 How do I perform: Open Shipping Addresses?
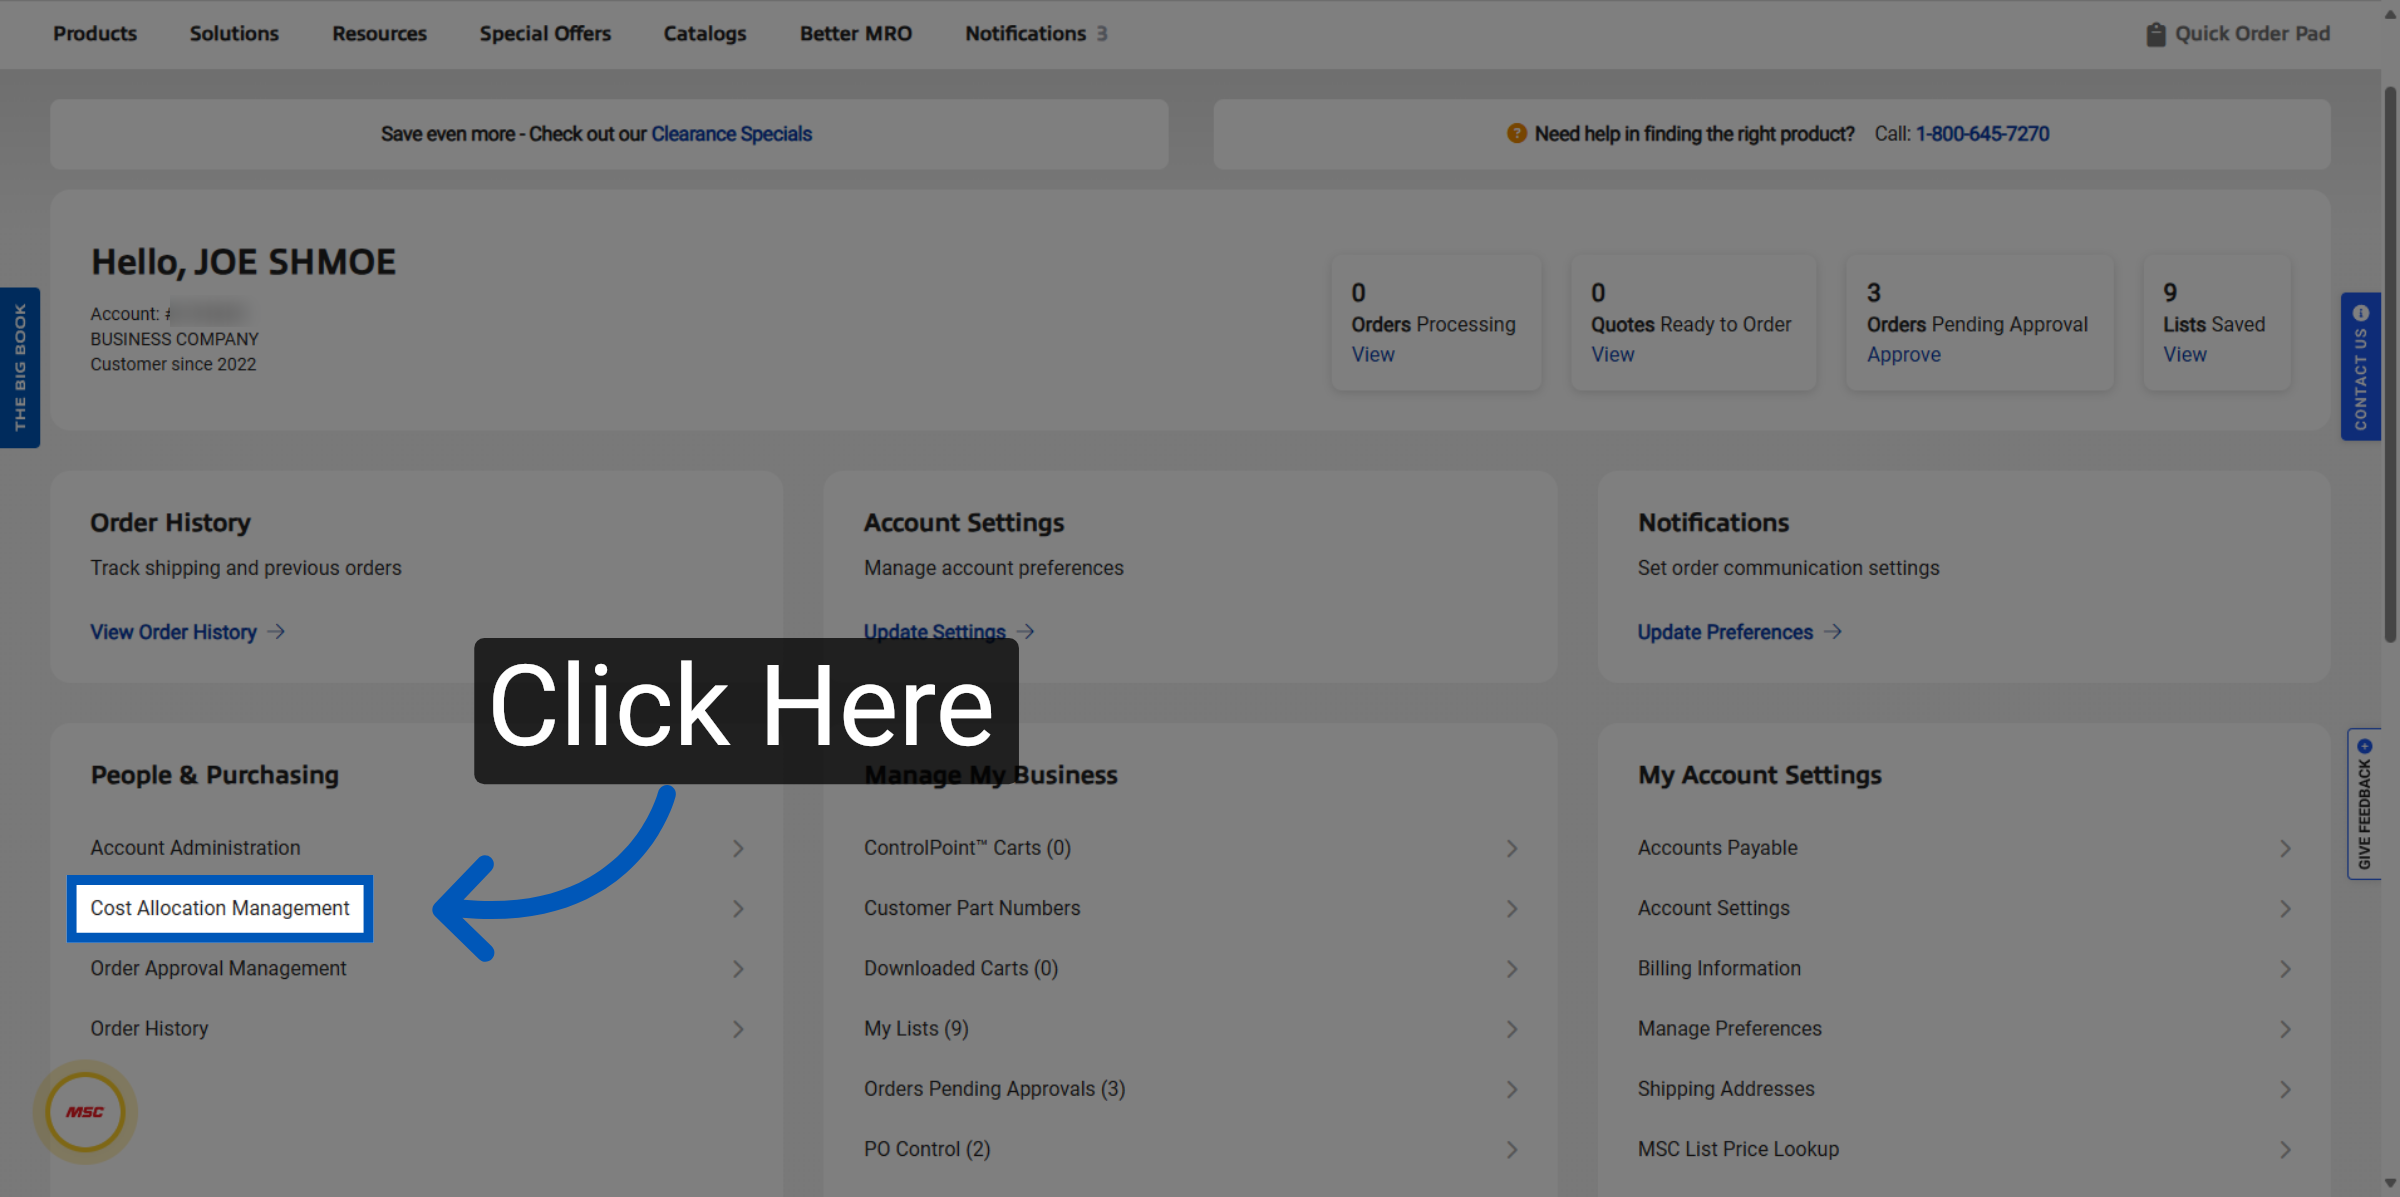[x=1725, y=1089]
